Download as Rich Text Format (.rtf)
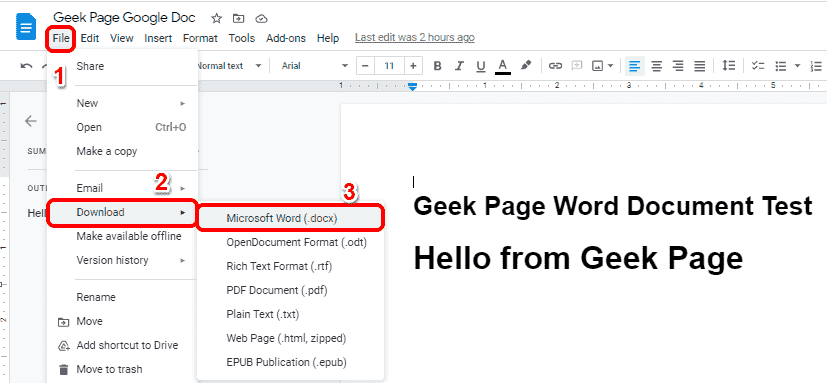Image resolution: width=827 pixels, height=383 pixels. tap(291, 266)
